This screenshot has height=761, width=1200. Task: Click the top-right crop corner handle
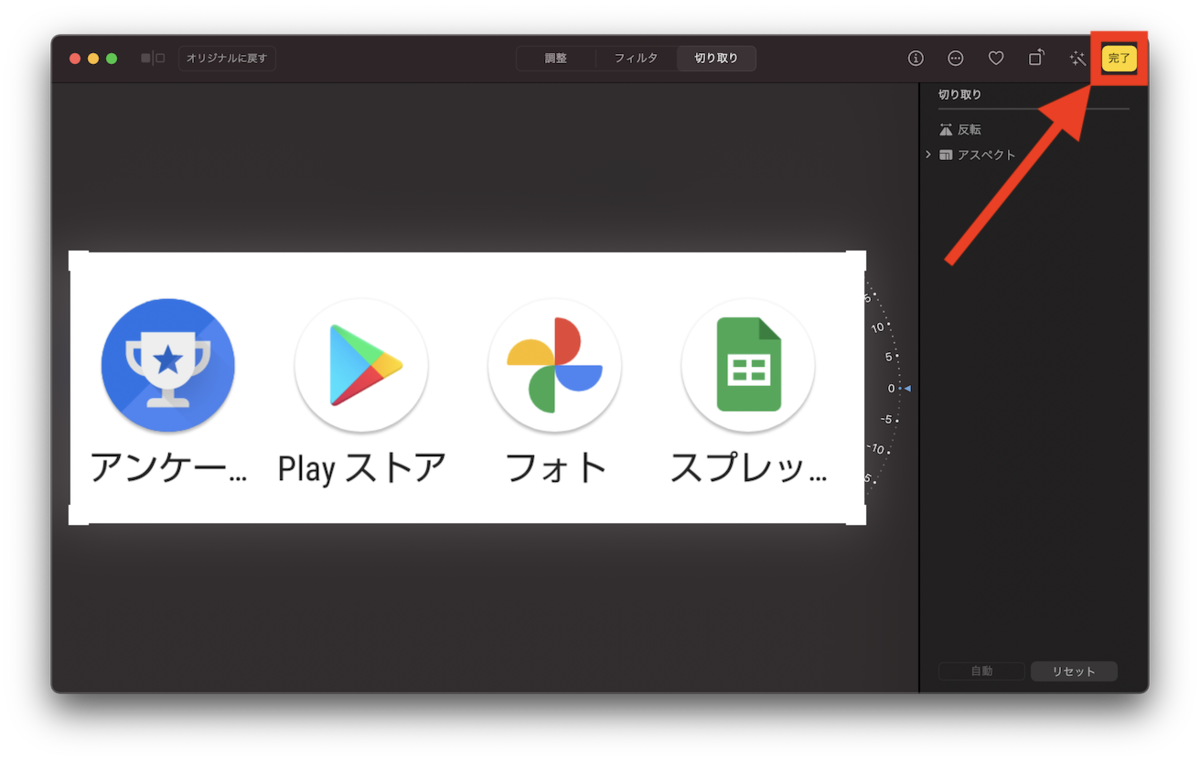(856, 261)
